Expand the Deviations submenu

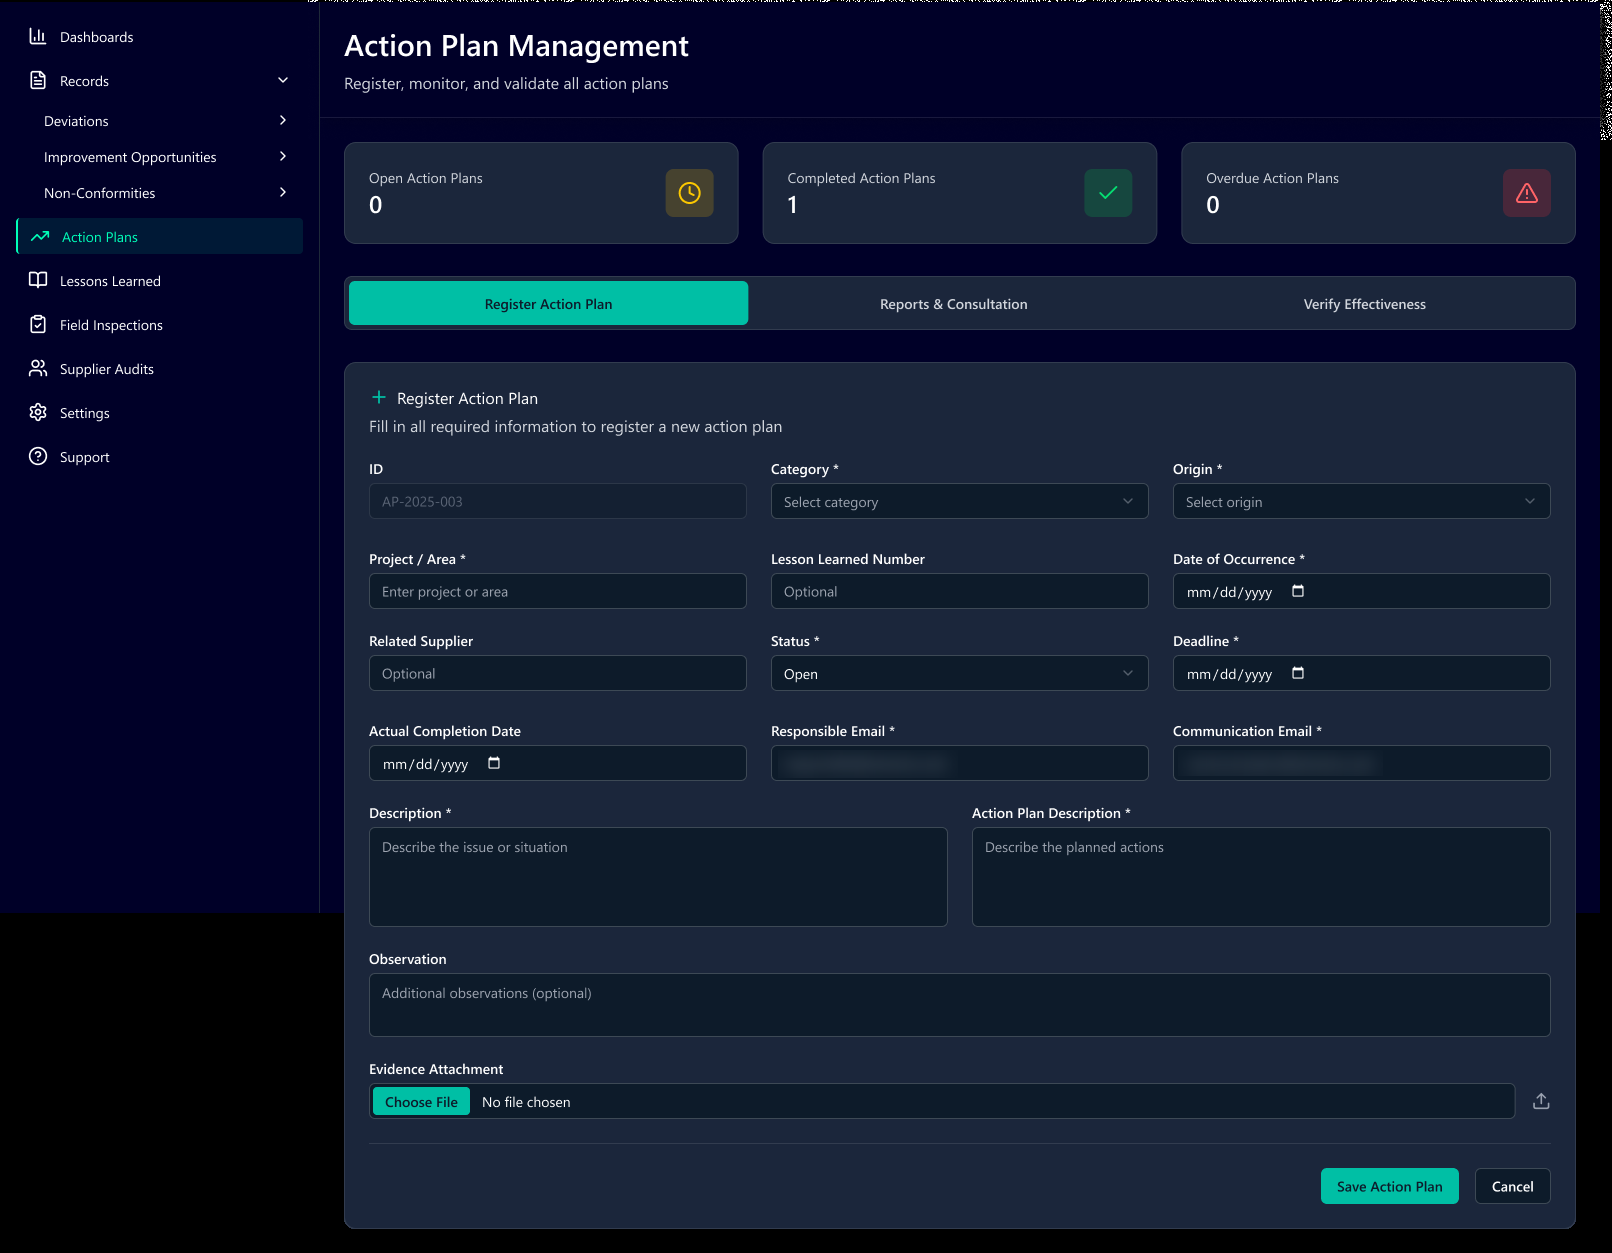(x=283, y=120)
